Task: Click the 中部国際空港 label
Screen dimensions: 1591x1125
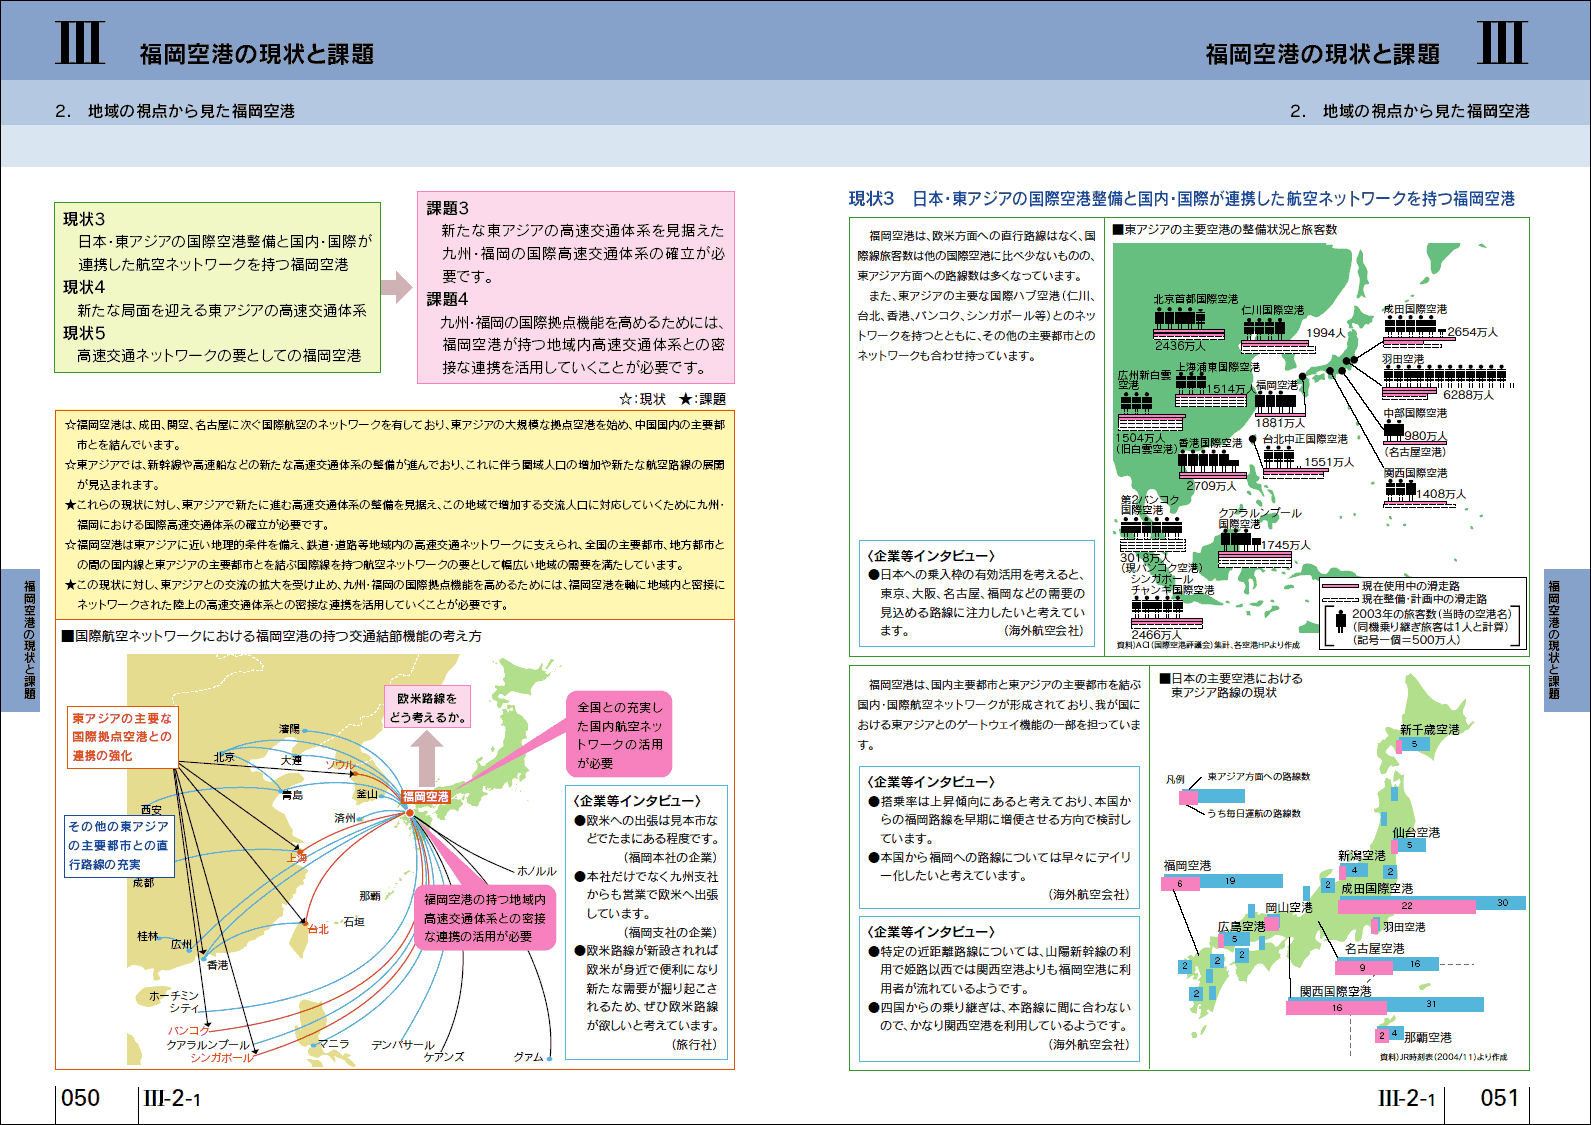Action: tap(1415, 413)
